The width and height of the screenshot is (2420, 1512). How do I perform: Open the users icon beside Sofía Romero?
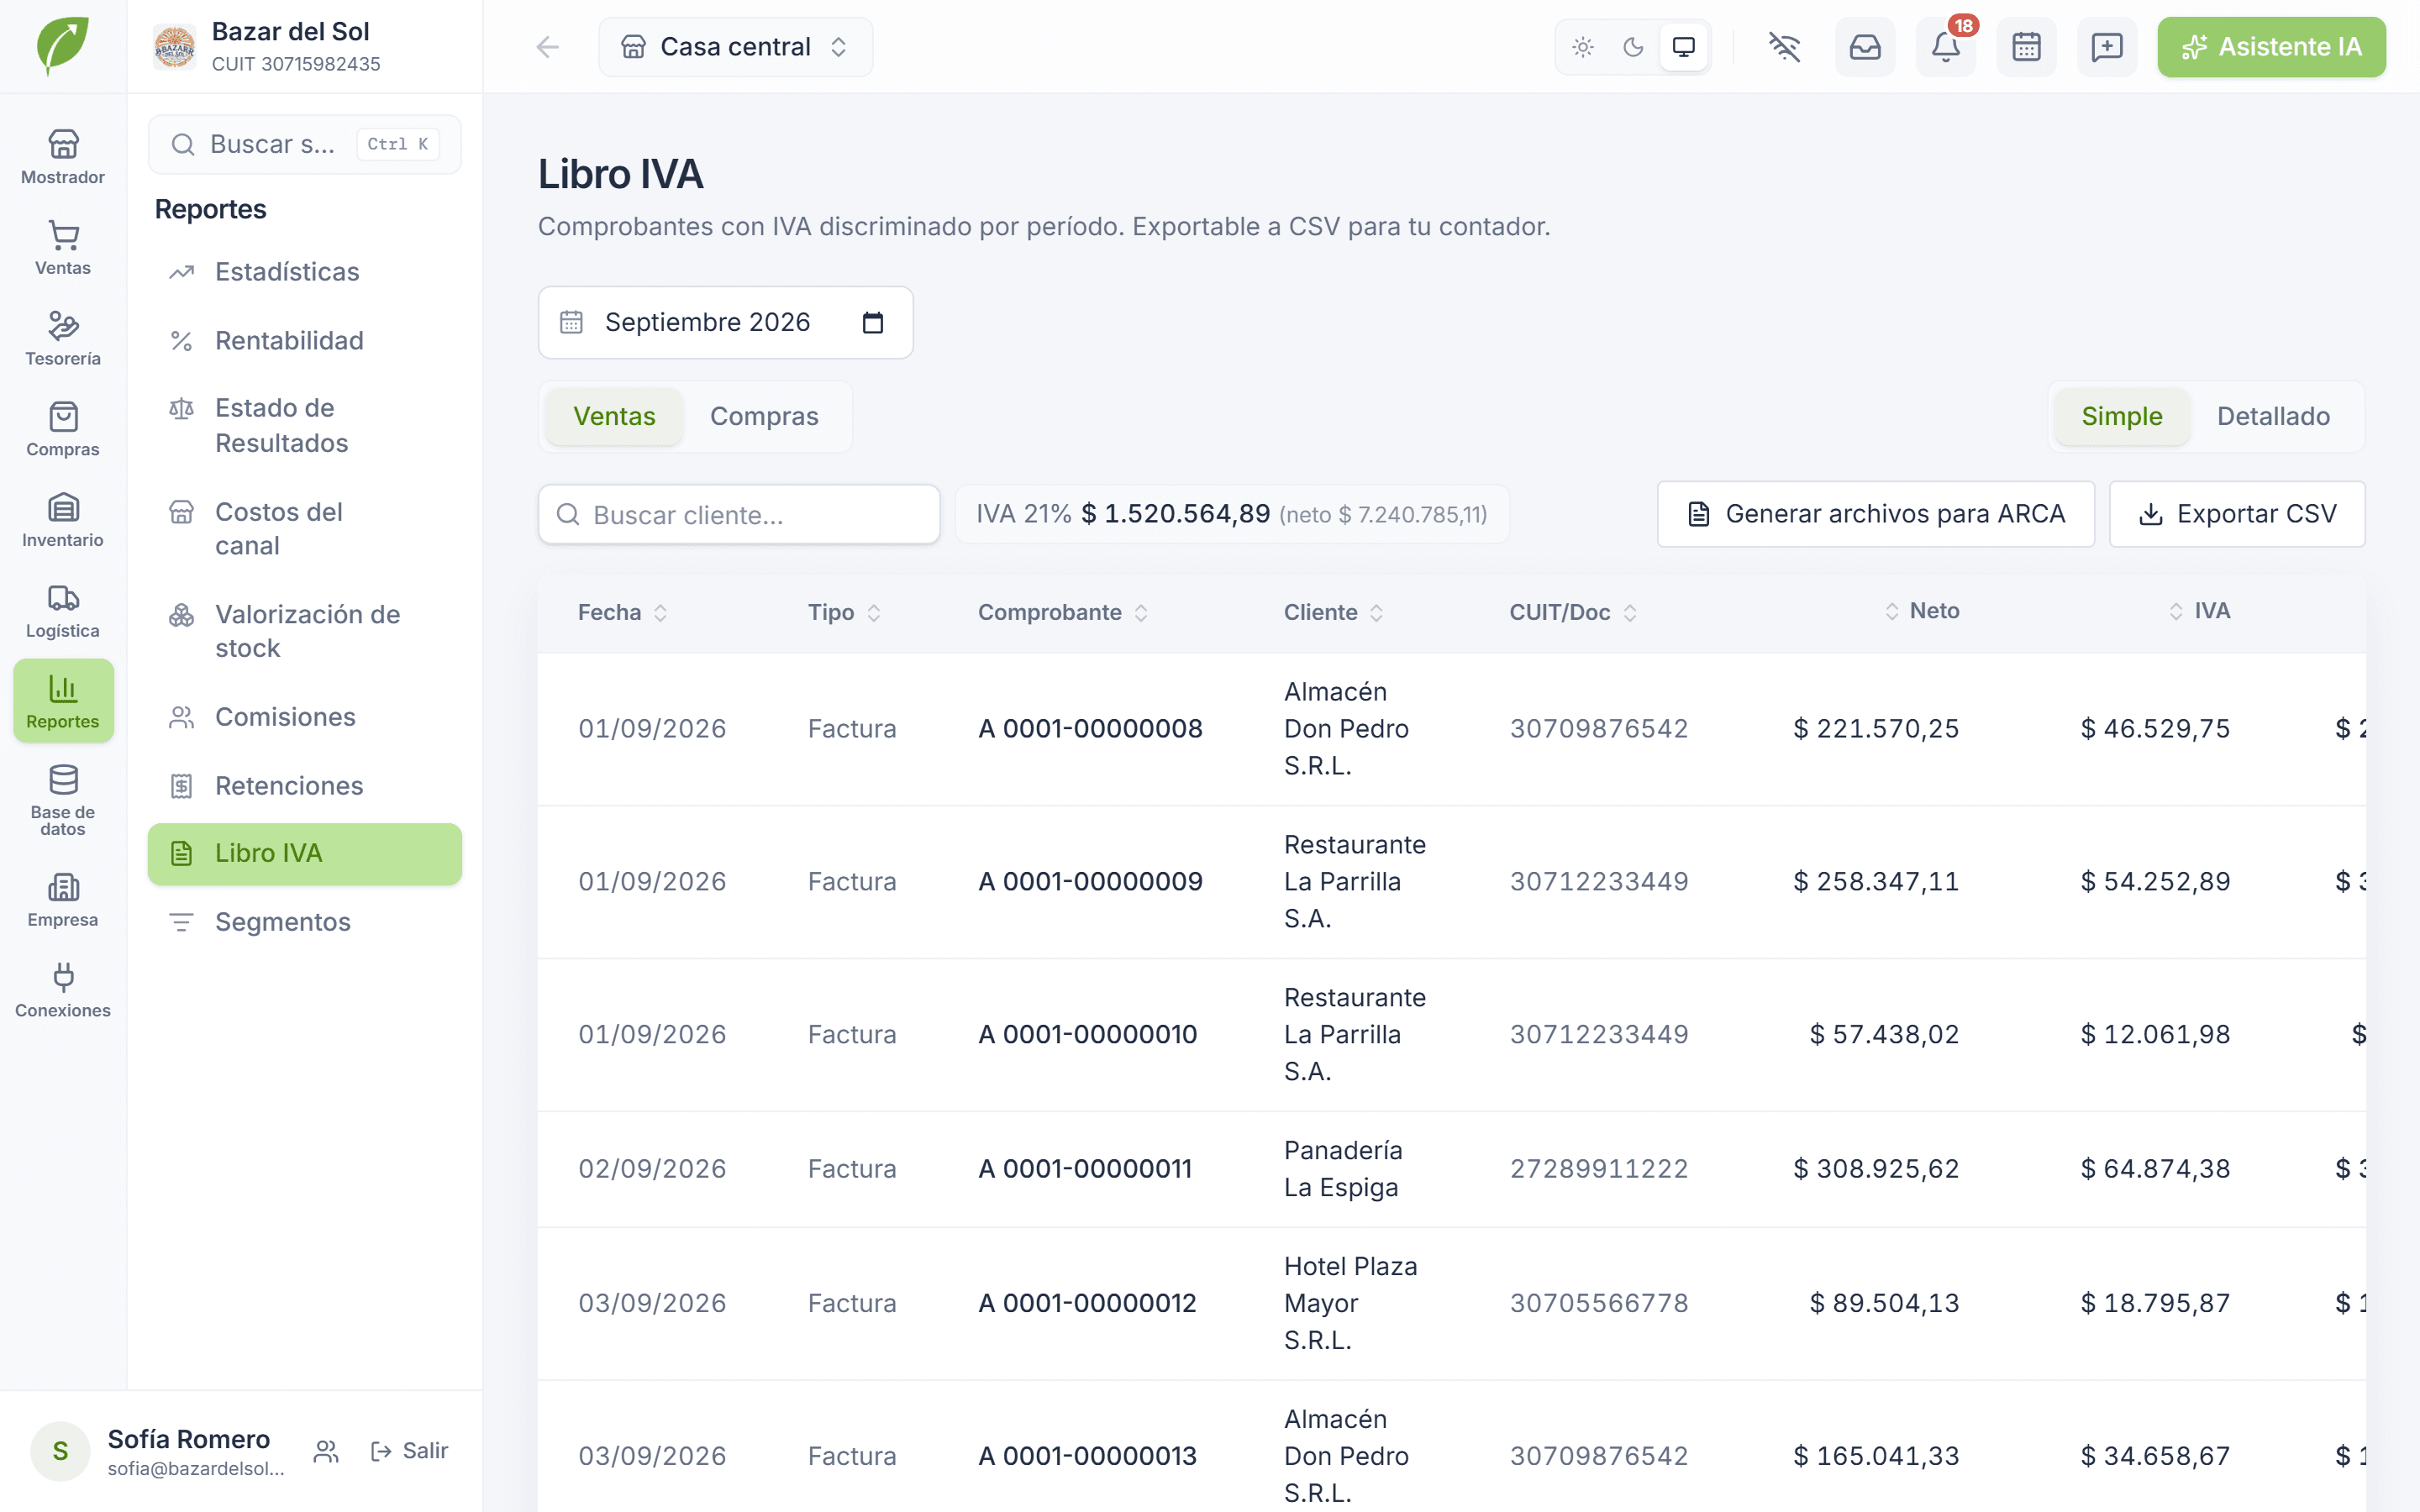[x=326, y=1451]
